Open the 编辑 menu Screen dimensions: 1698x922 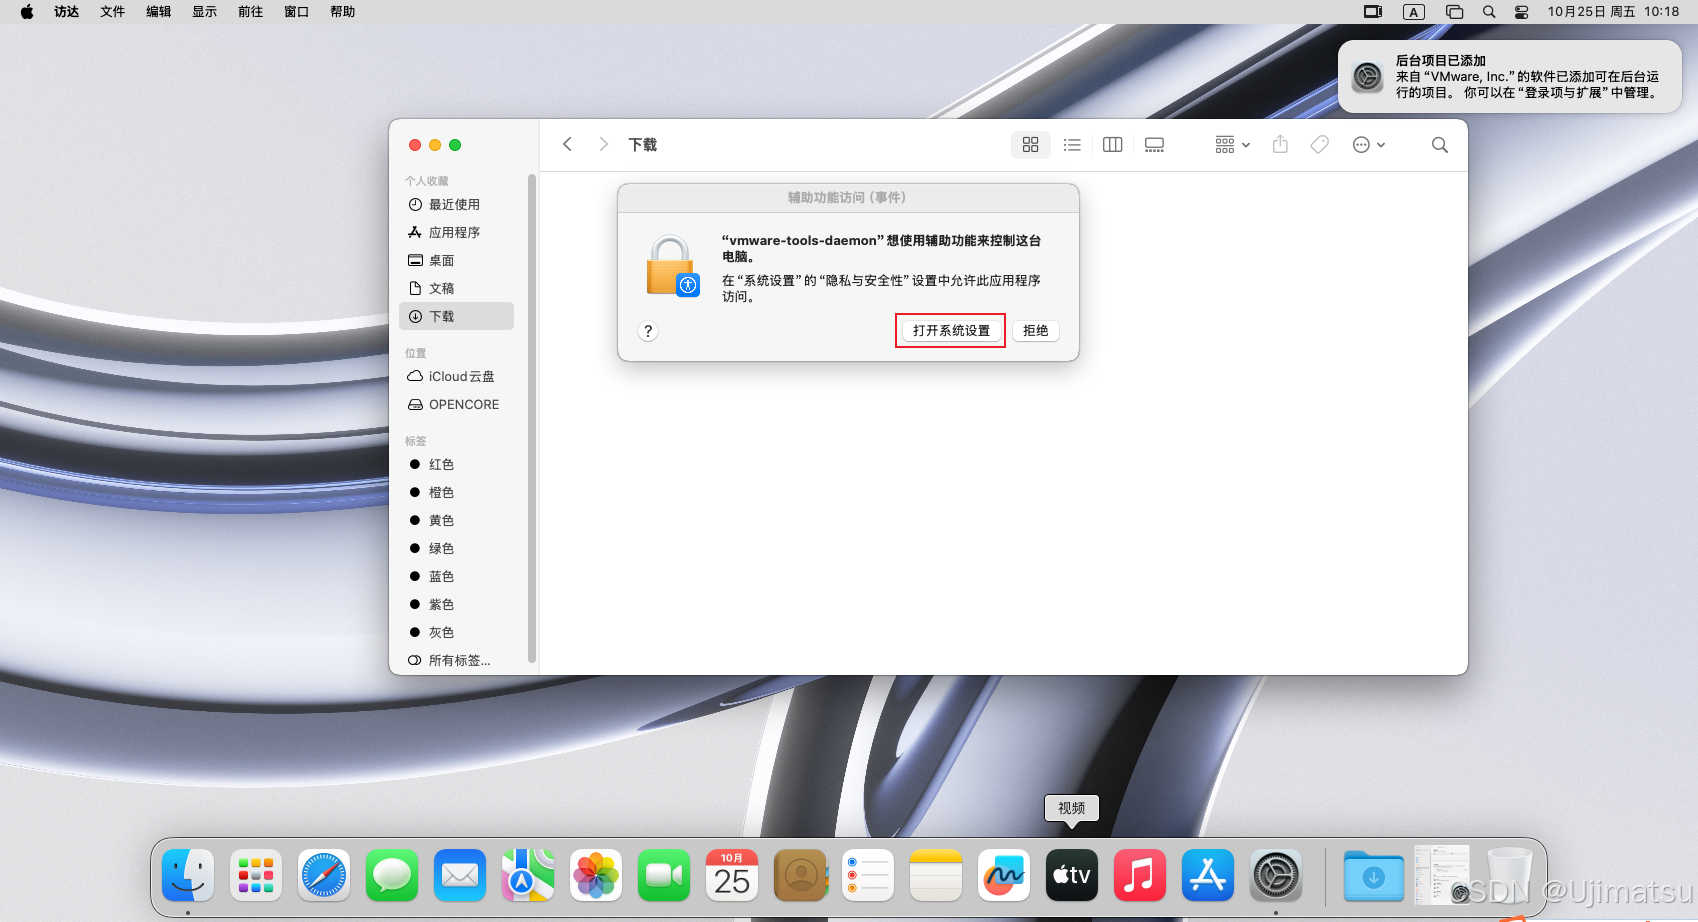coord(159,12)
